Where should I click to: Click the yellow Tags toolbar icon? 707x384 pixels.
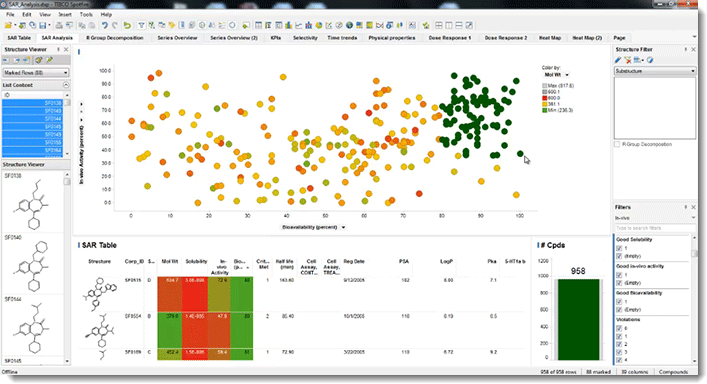coord(172,25)
